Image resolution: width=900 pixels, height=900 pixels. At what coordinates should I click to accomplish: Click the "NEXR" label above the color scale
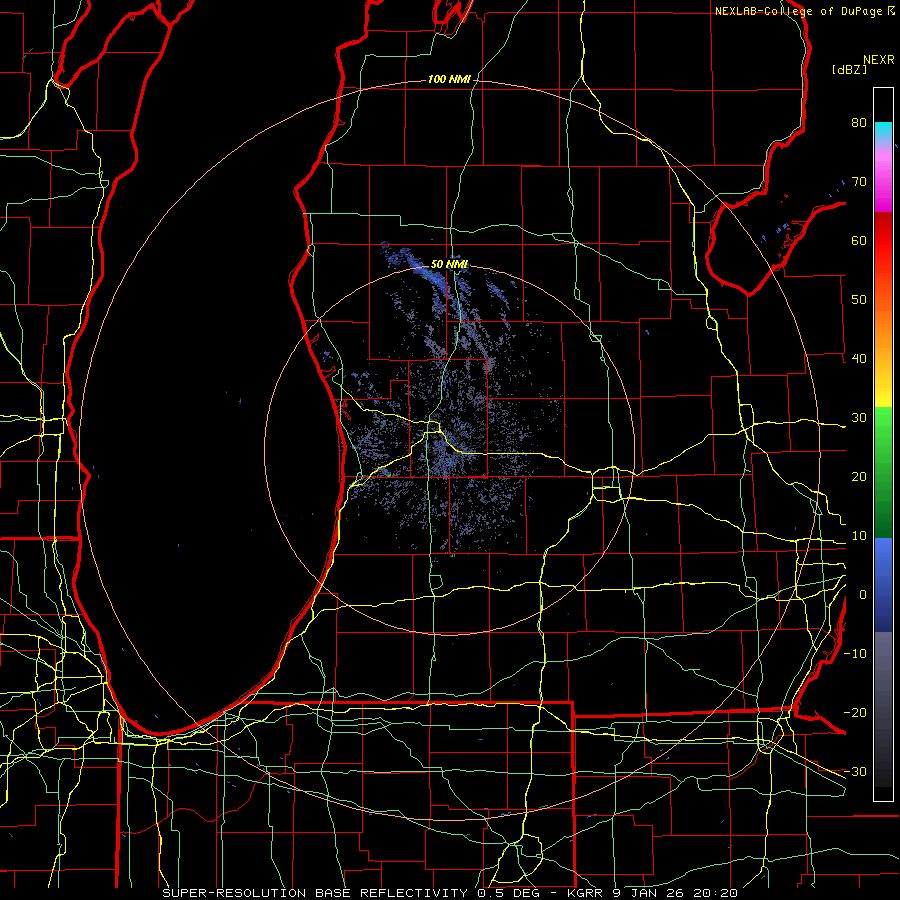pyautogui.click(x=878, y=60)
